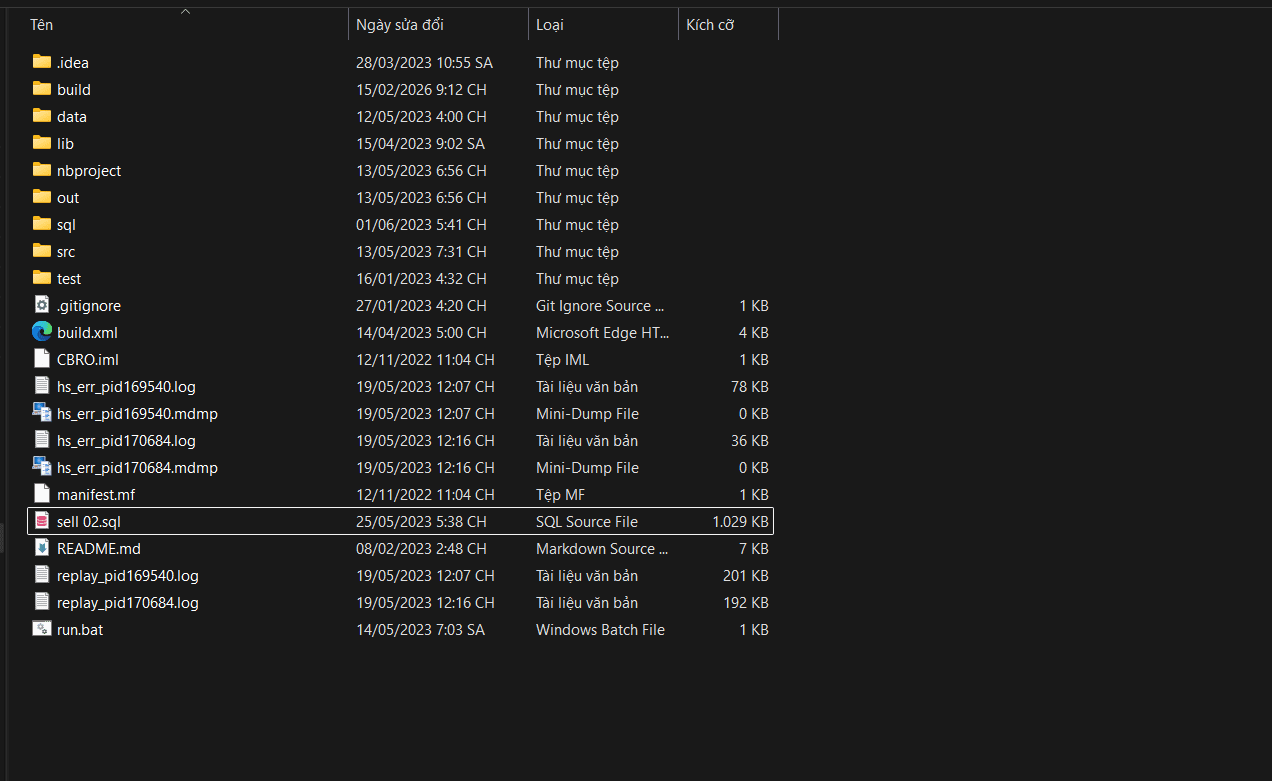
Task: Click the 78 KB size value
Action: (x=750, y=386)
